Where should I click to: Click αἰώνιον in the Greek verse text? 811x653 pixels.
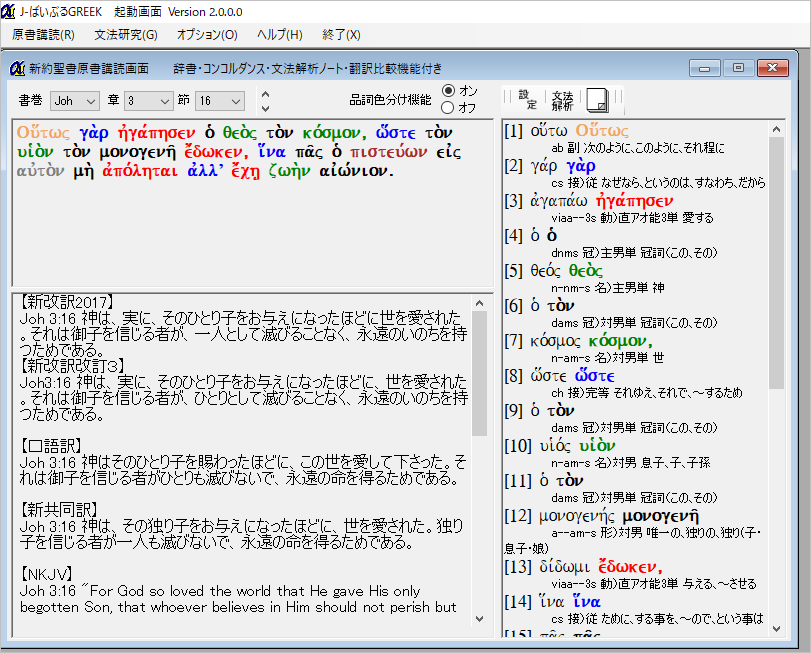(x=353, y=171)
